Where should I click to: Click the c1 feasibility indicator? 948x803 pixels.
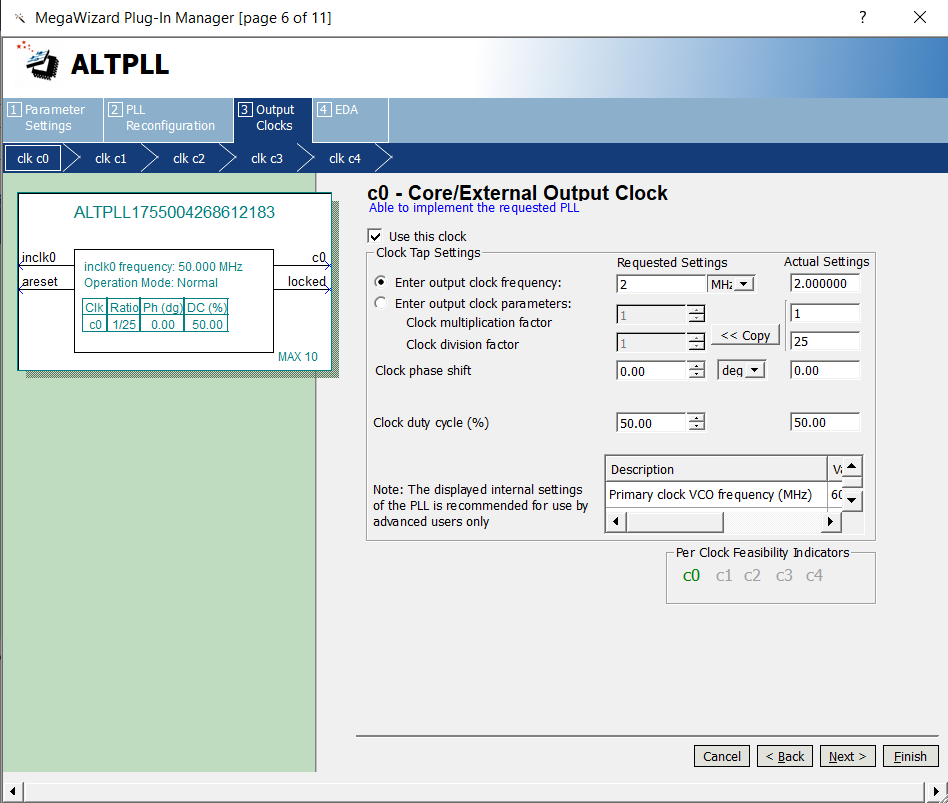coord(724,575)
